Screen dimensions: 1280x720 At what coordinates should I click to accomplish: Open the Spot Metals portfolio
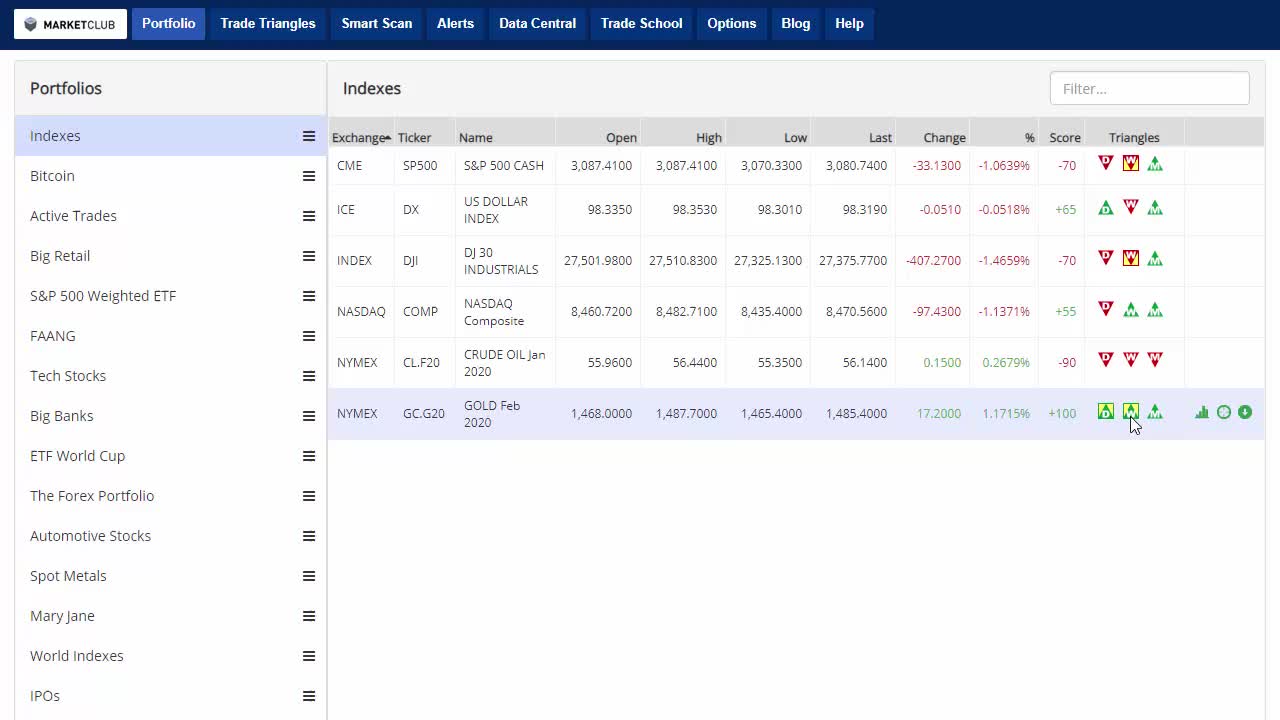(x=170, y=576)
